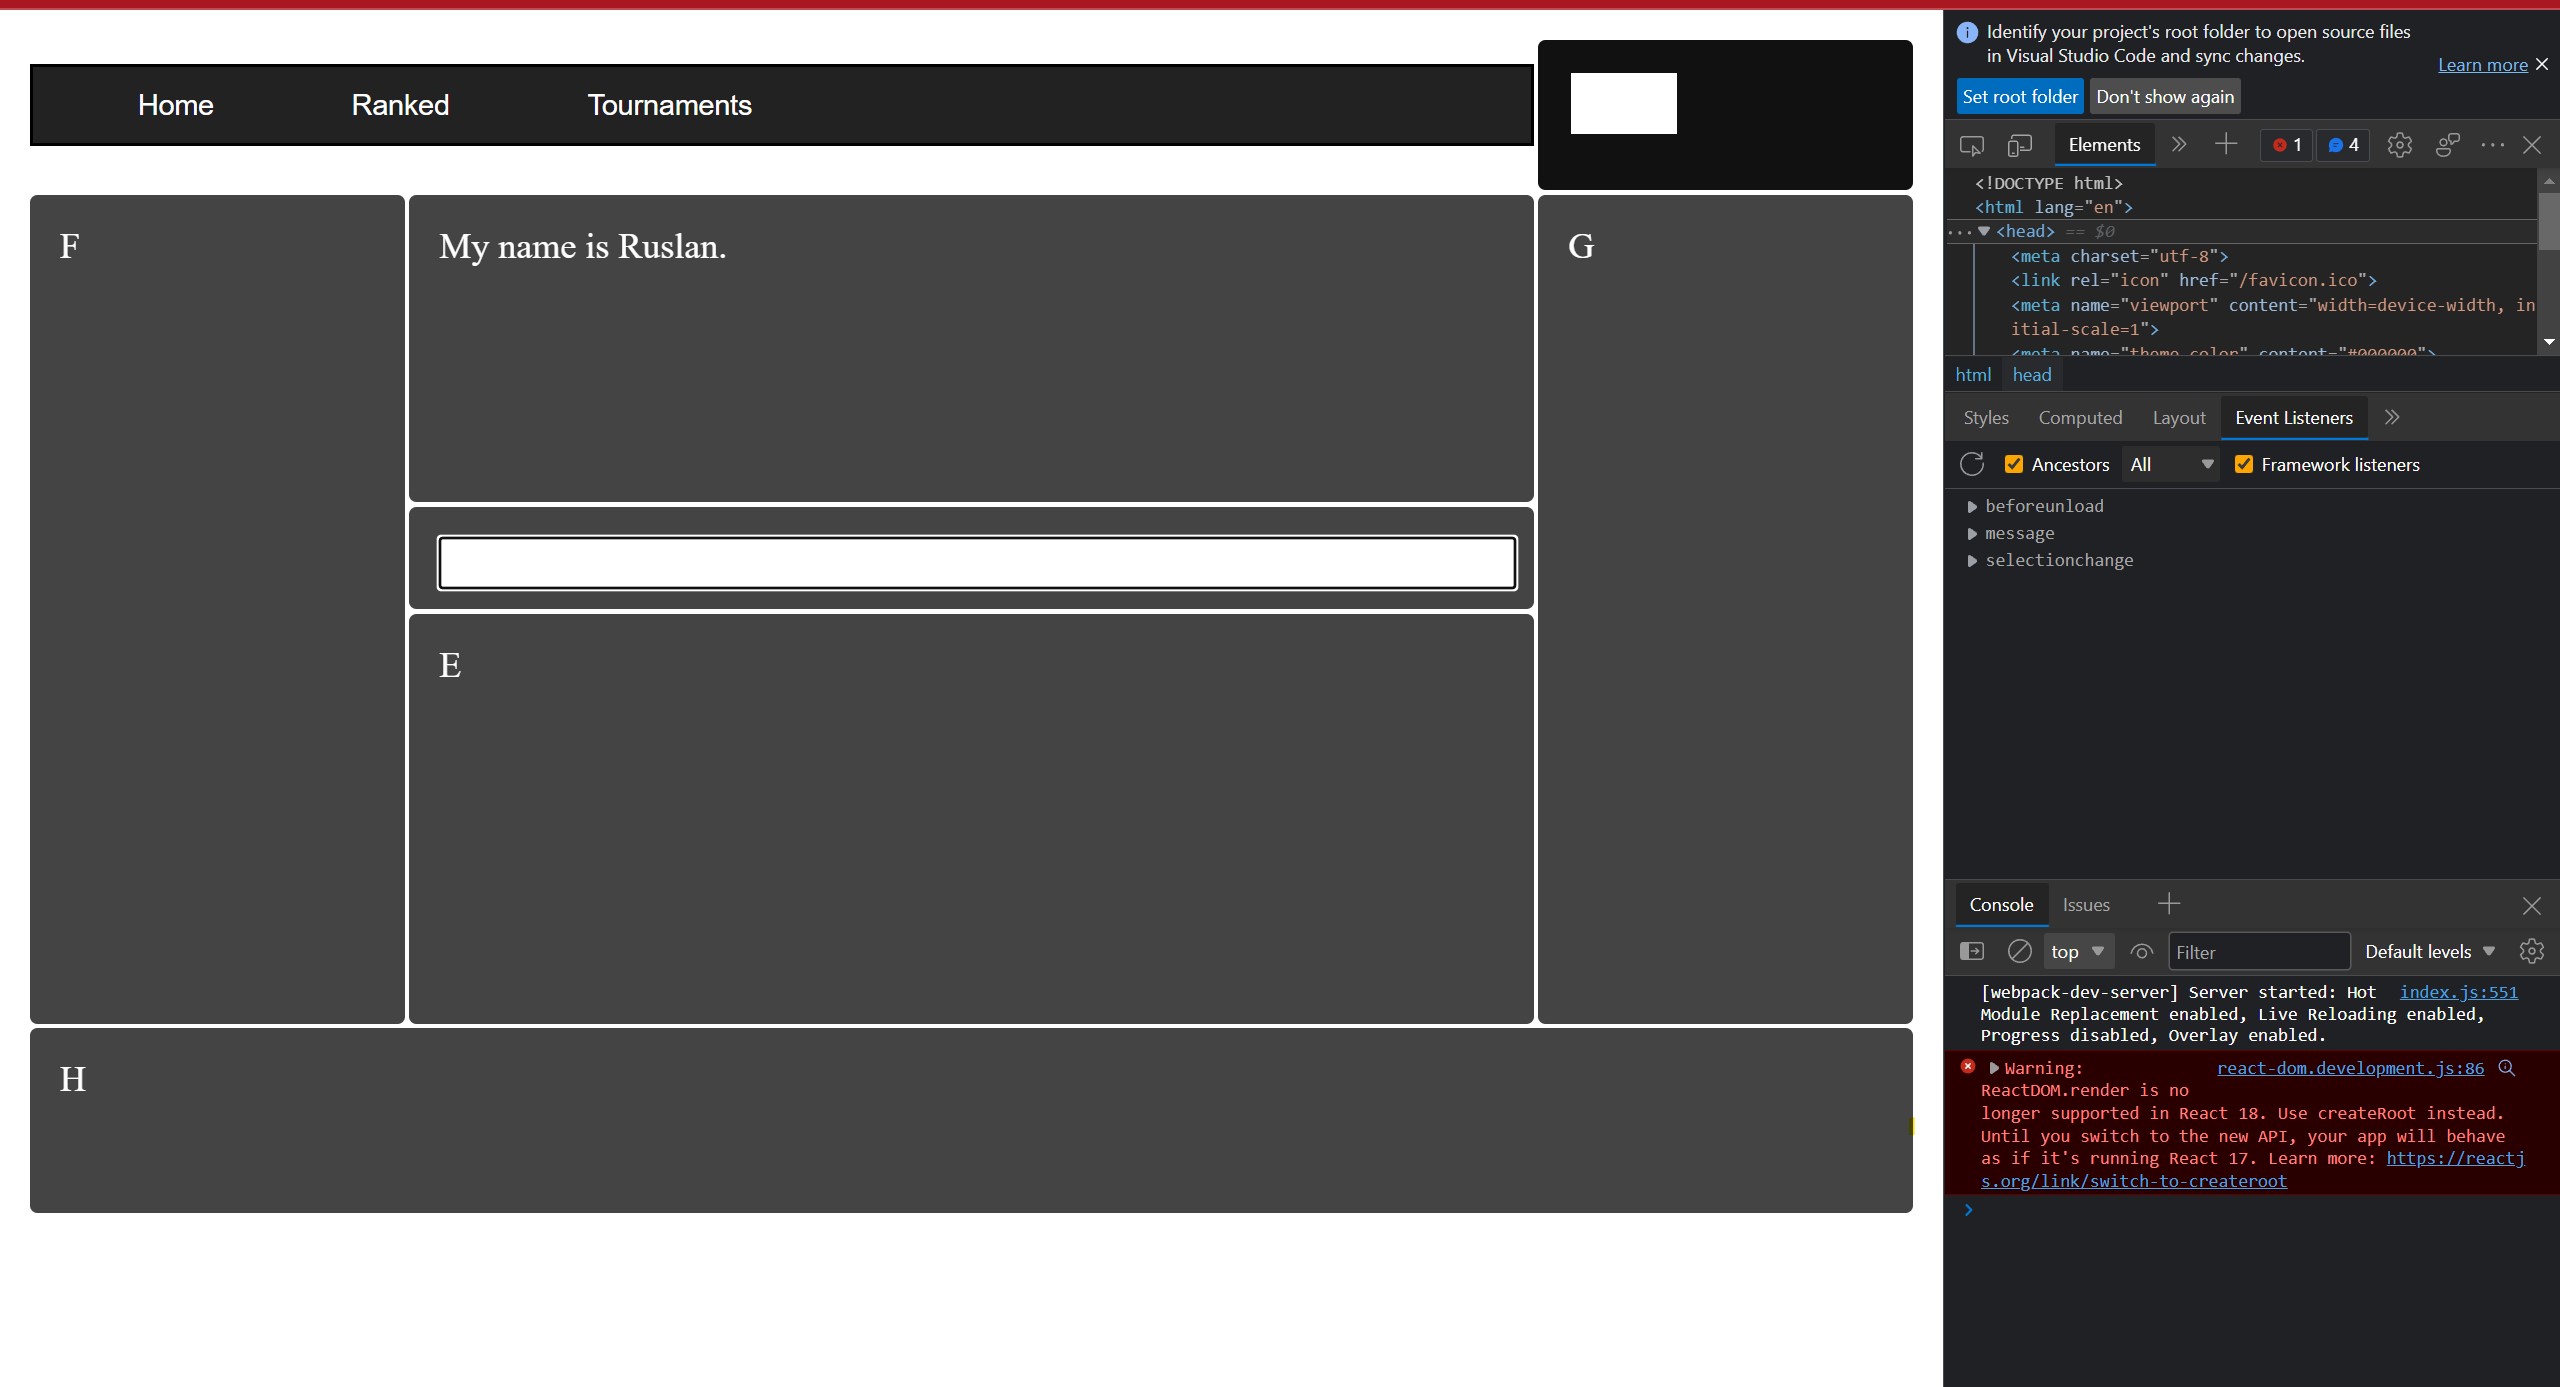The image size is (2560, 1387).
Task: Click Set root folder button
Action: pos(2019,97)
